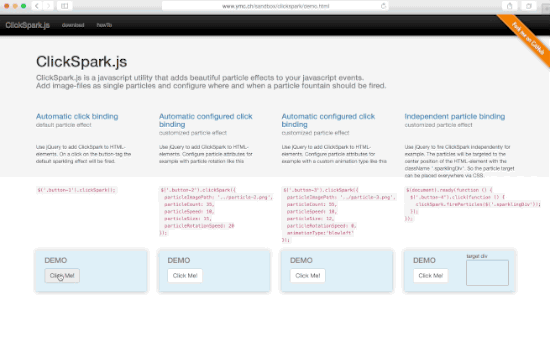The height and width of the screenshot is (363, 550).
Task: Reload the page using the refresh icon
Action: tap(383, 6)
